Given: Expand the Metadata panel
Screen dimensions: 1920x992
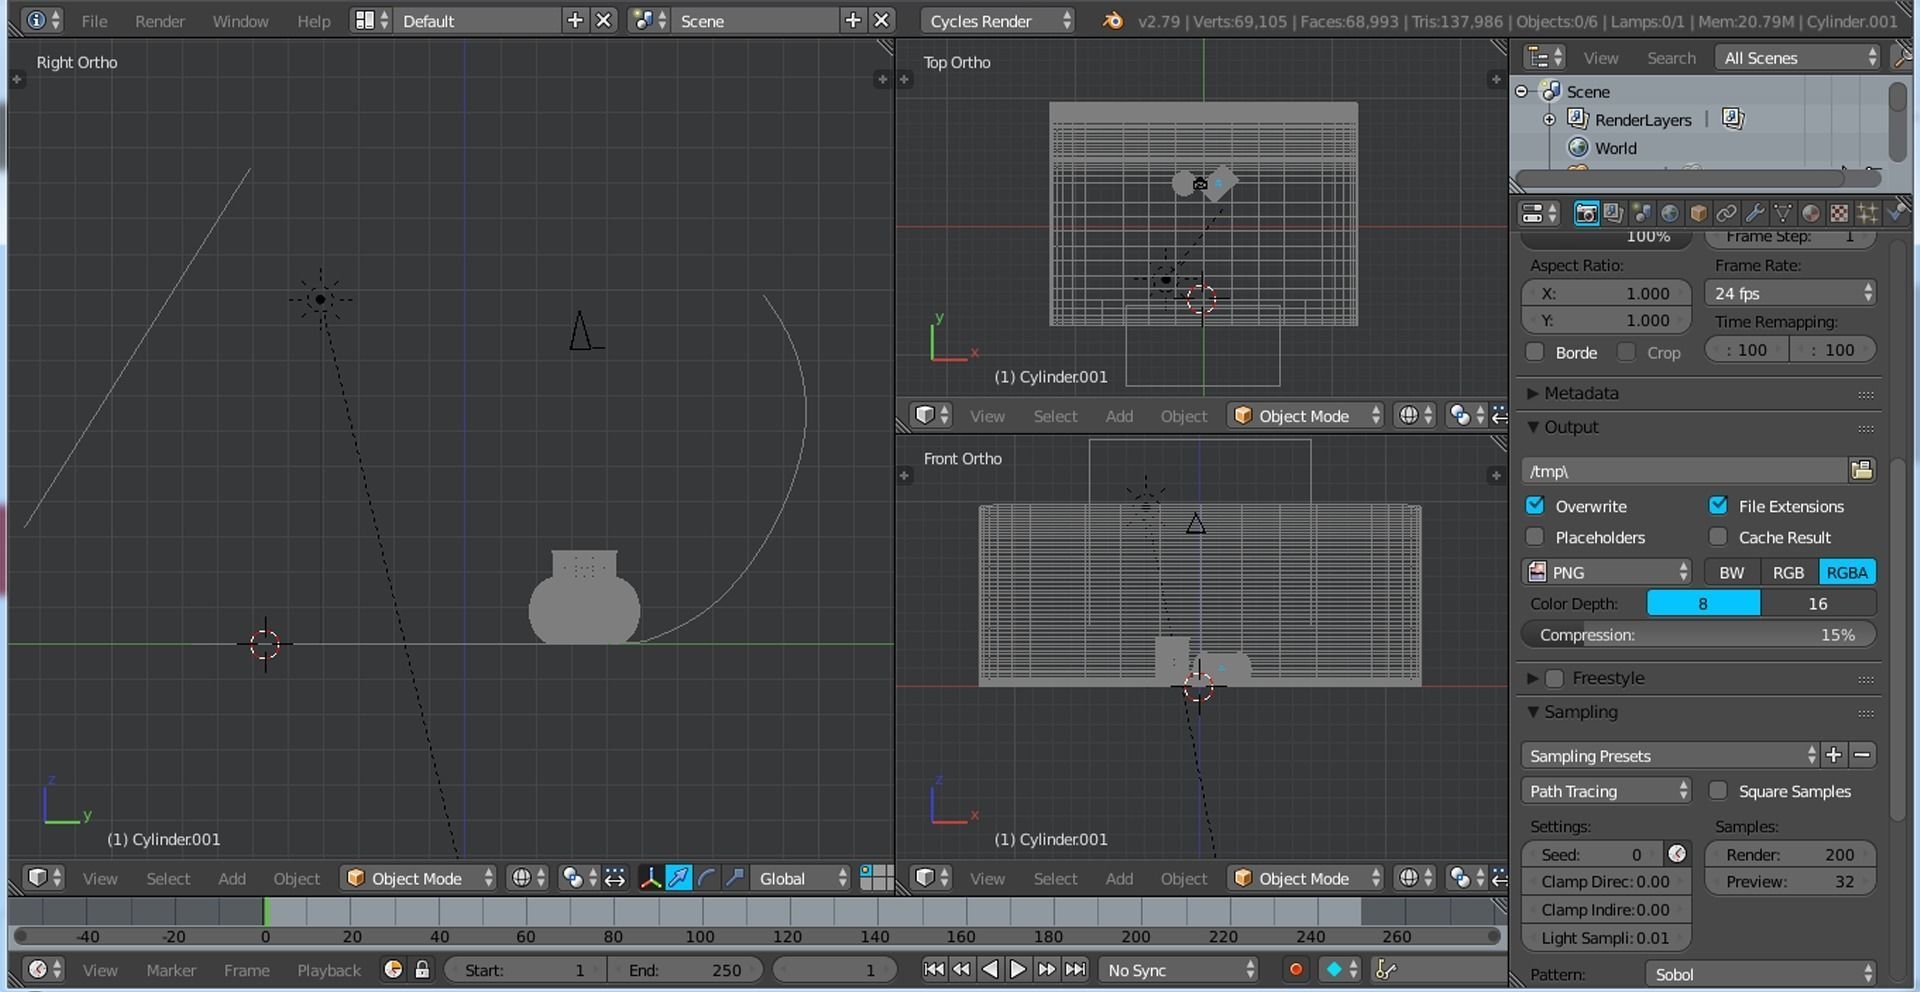Looking at the screenshot, I should click(1532, 393).
